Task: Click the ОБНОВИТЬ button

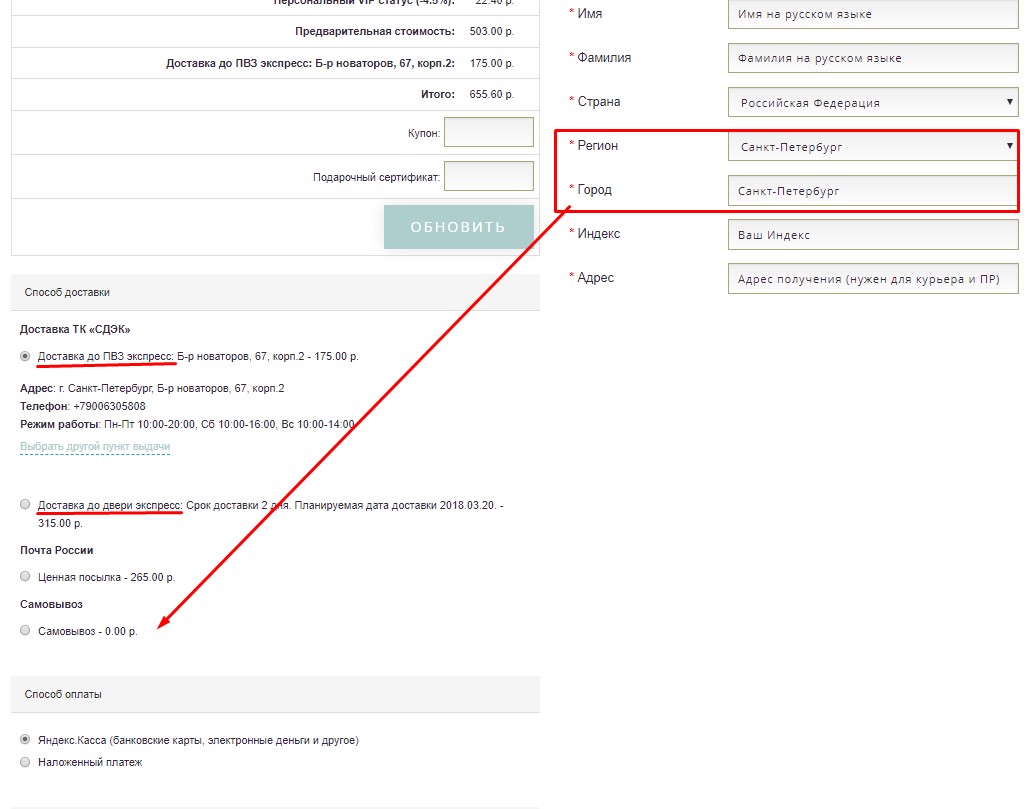Action: pos(459,227)
